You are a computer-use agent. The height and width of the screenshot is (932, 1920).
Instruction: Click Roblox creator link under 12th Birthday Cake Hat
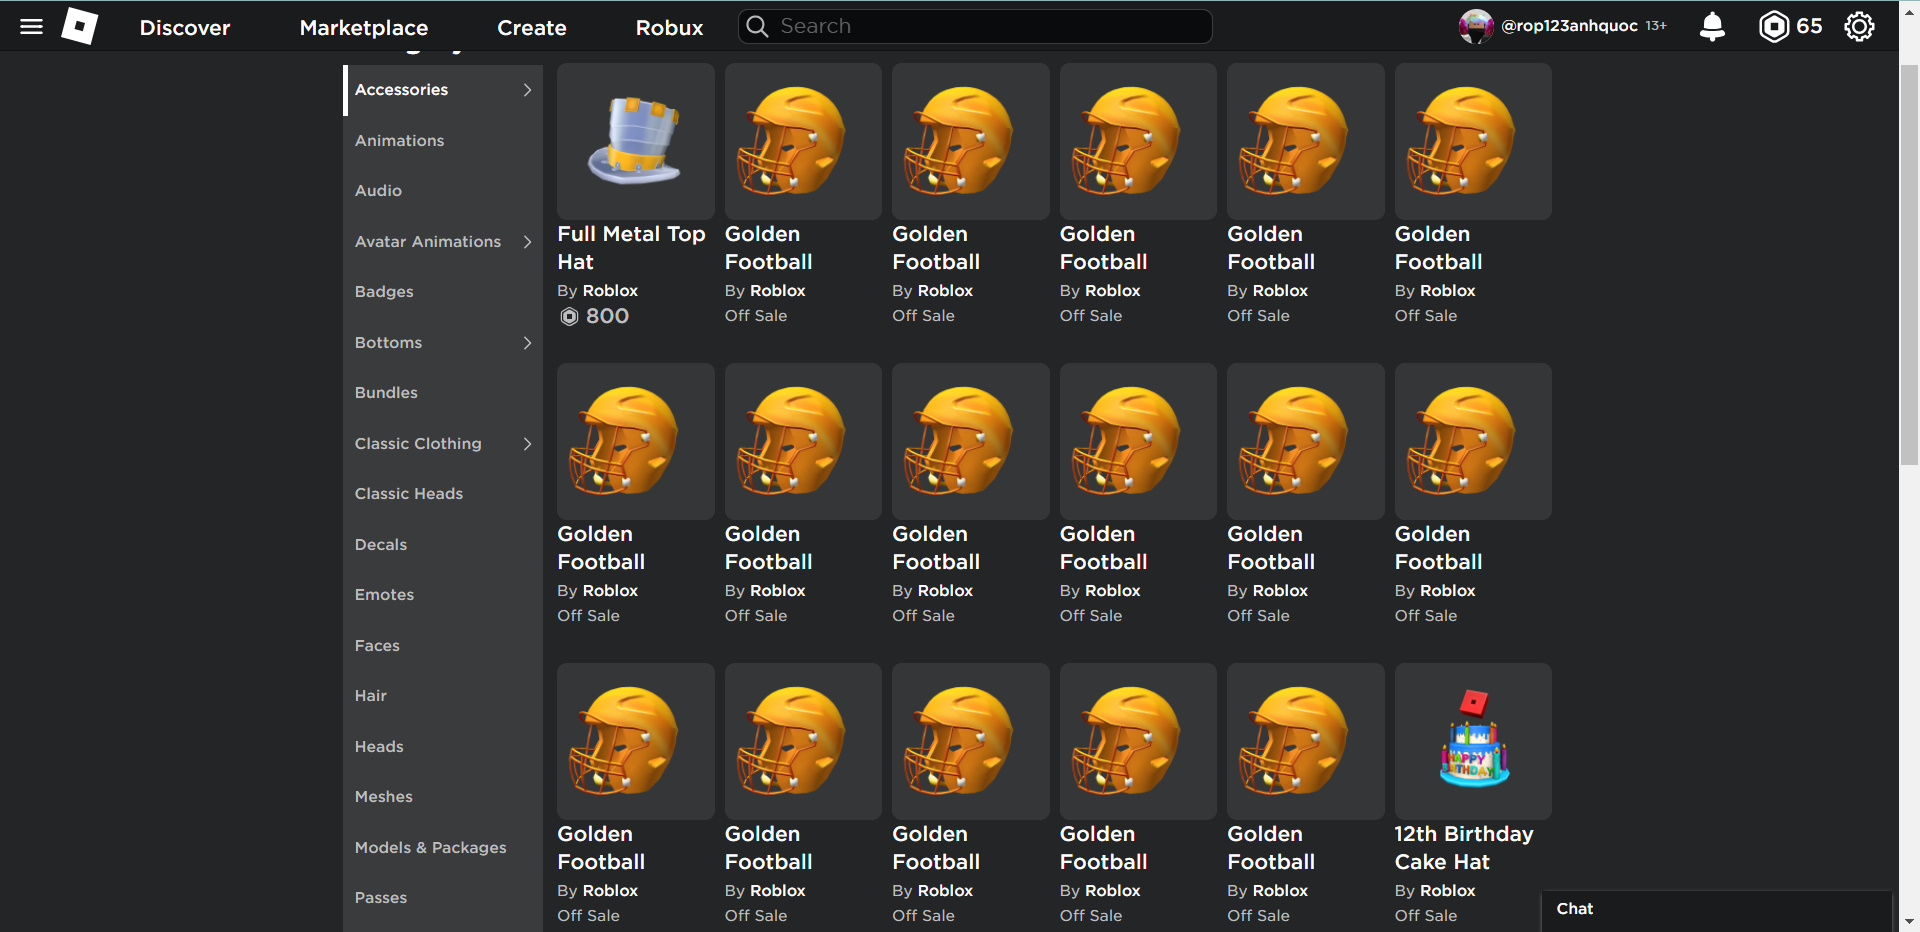click(x=1447, y=891)
